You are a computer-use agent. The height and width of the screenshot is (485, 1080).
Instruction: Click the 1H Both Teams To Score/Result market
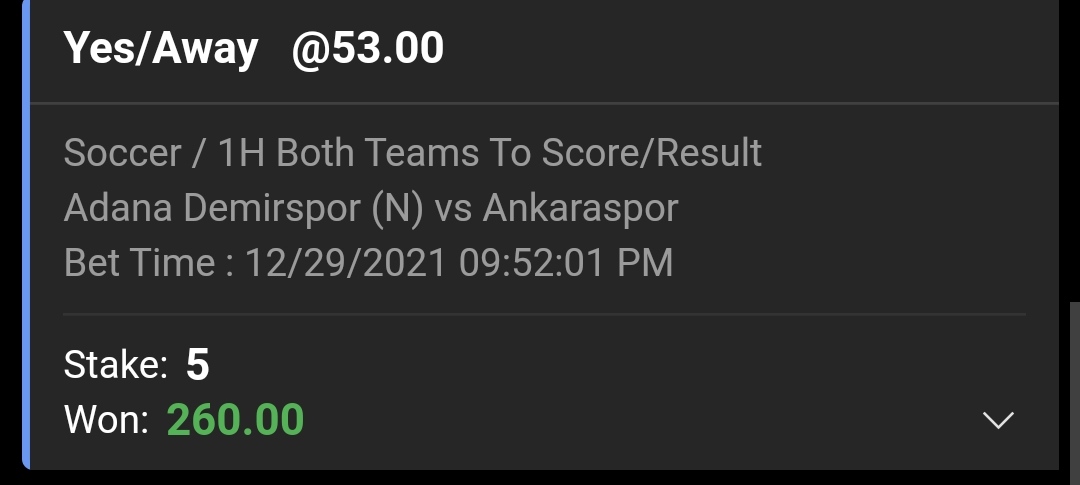[x=489, y=152]
